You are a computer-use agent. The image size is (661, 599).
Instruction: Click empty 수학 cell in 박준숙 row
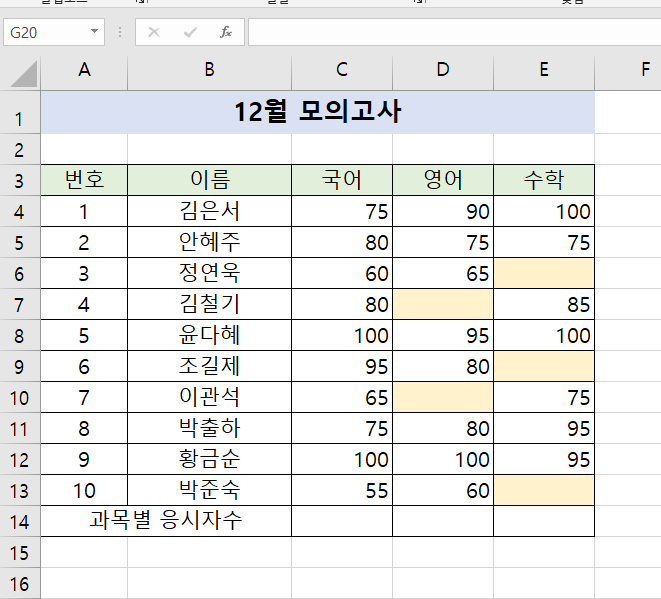(544, 490)
